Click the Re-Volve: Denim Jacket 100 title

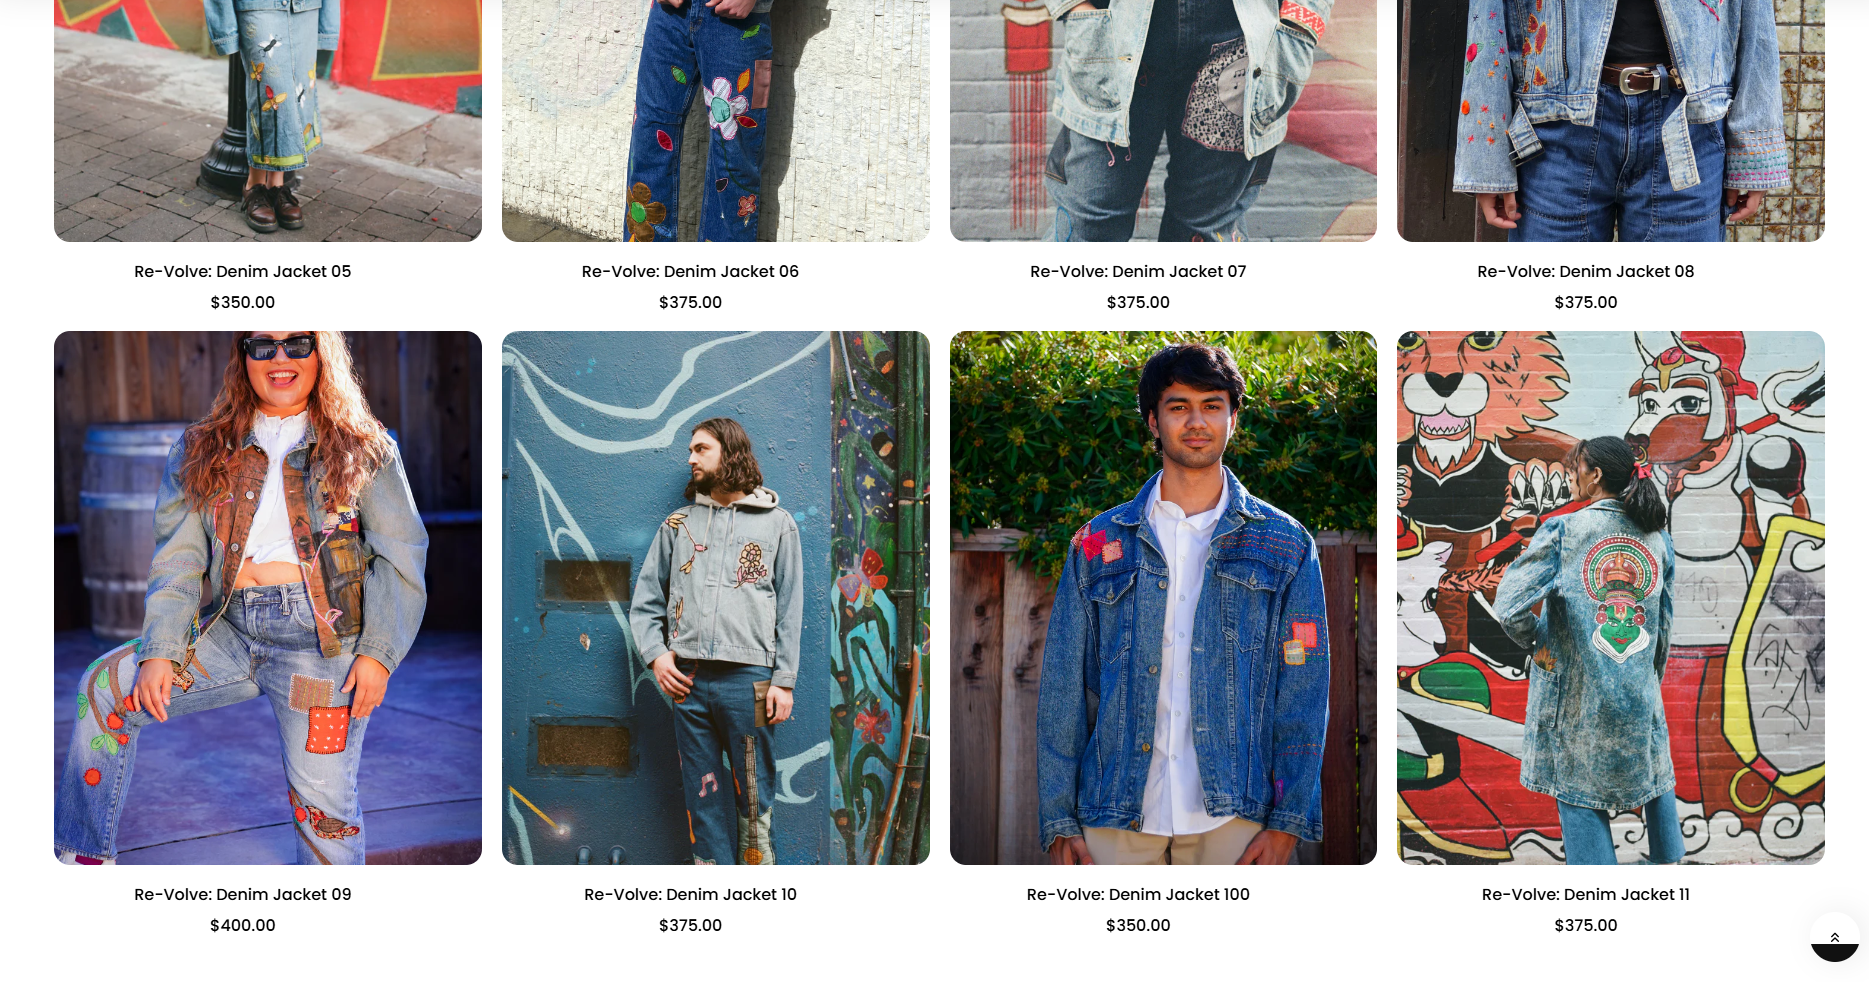tap(1138, 894)
